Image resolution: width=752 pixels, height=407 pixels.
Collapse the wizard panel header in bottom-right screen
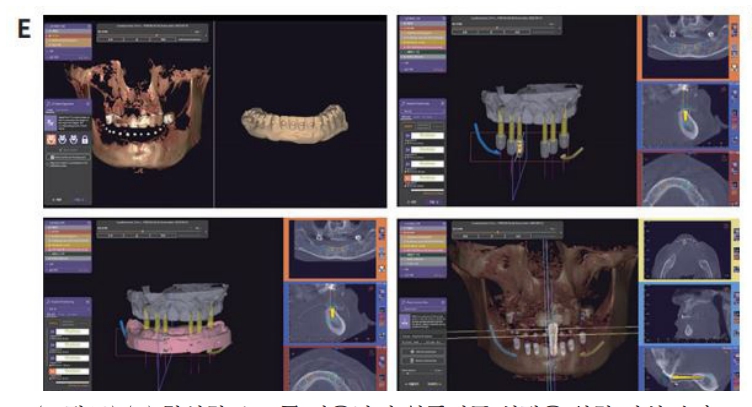coord(420,299)
